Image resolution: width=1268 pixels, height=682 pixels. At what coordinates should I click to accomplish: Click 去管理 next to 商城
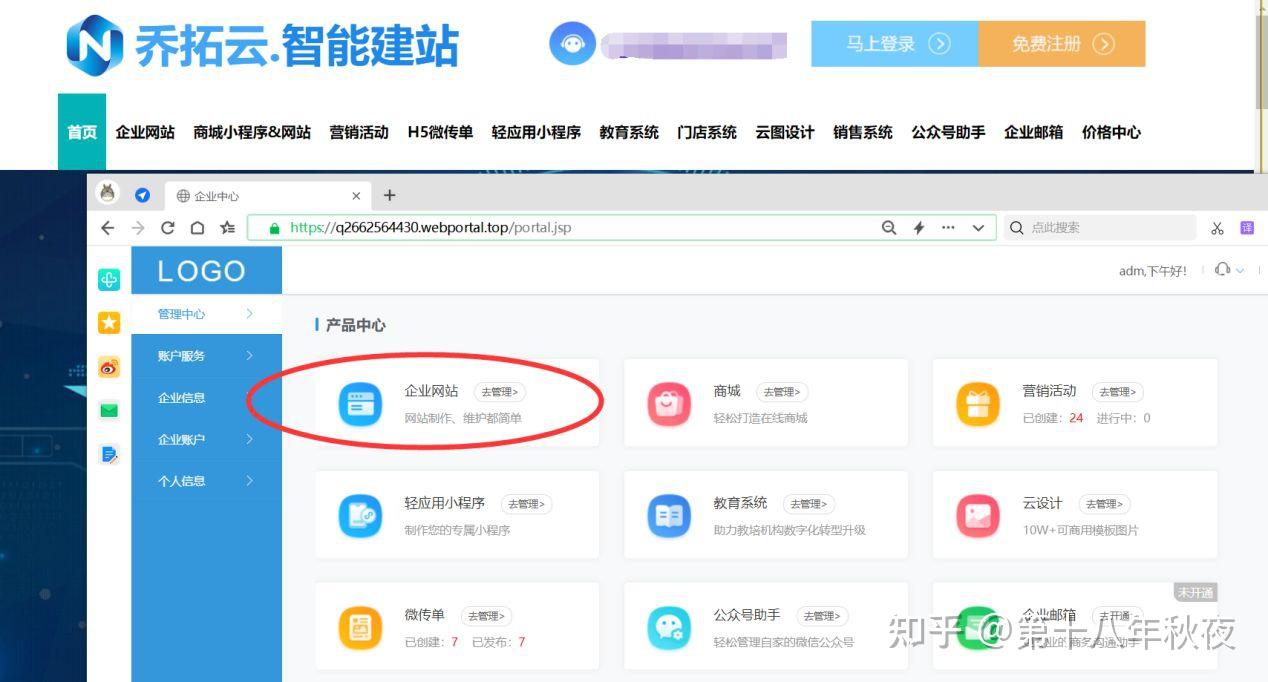(782, 392)
